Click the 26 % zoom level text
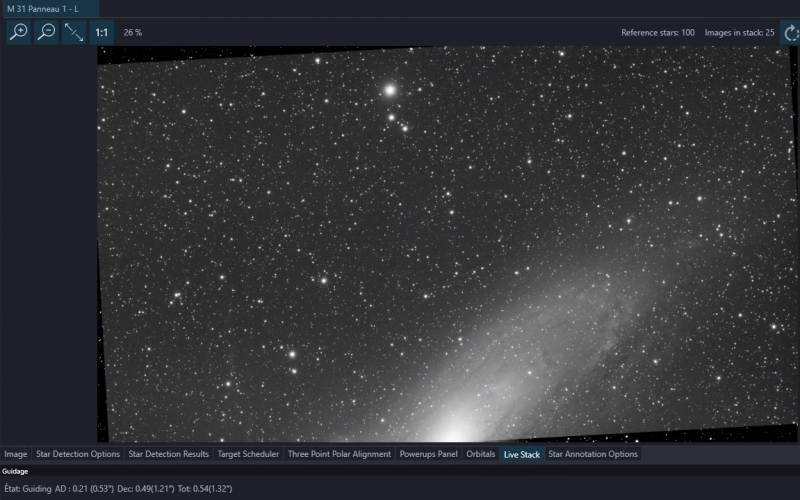Screen dimensions: 800x500 click(x=133, y=33)
